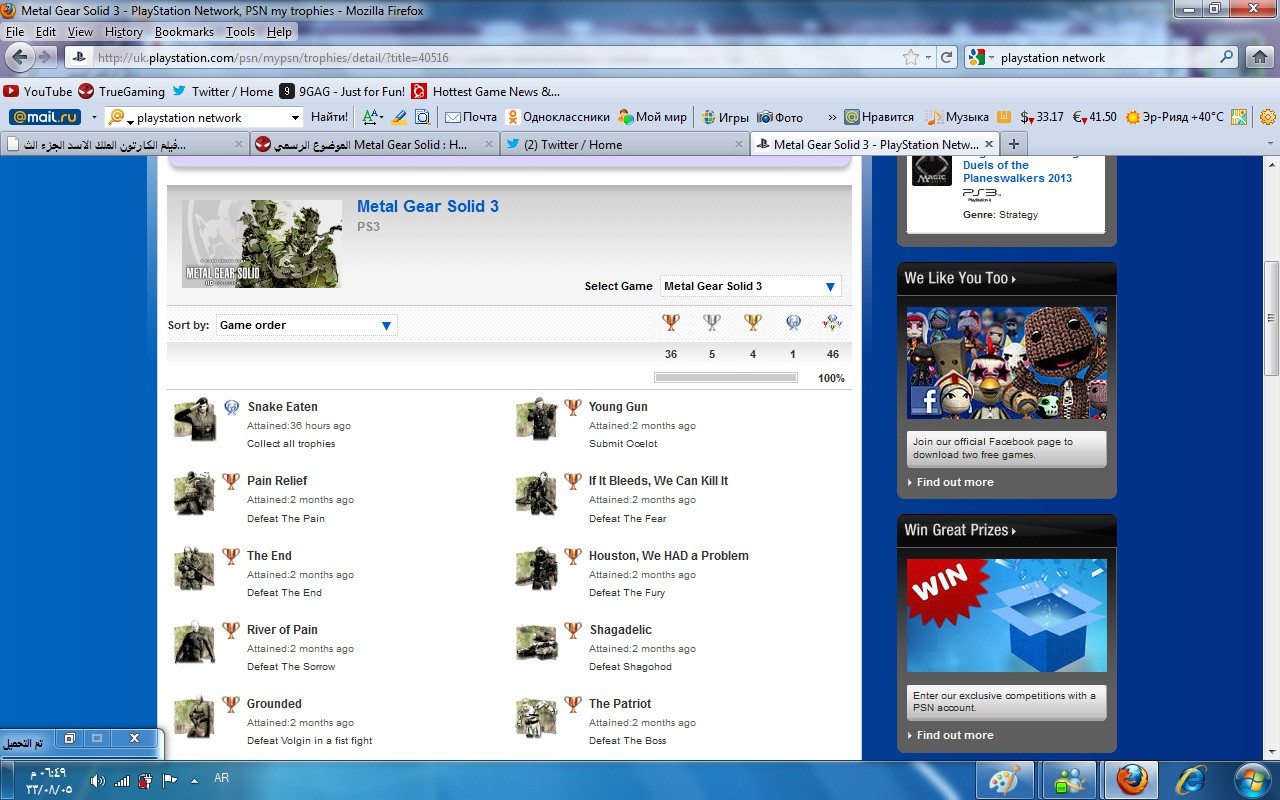The image size is (1280, 800).
Task: Open Музыка from the mail.ru toolbar
Action: tap(957, 117)
